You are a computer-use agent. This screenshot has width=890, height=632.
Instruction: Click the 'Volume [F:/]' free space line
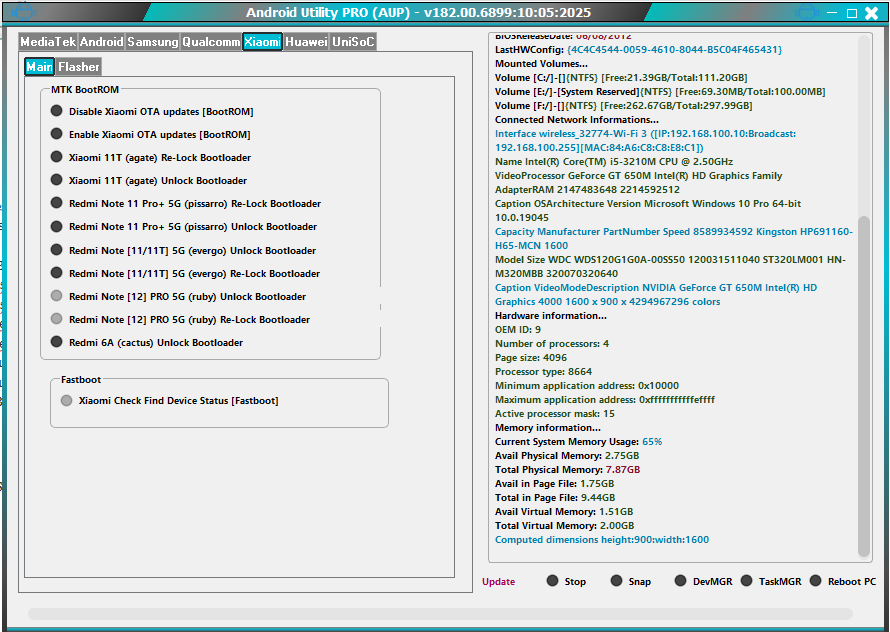point(623,106)
